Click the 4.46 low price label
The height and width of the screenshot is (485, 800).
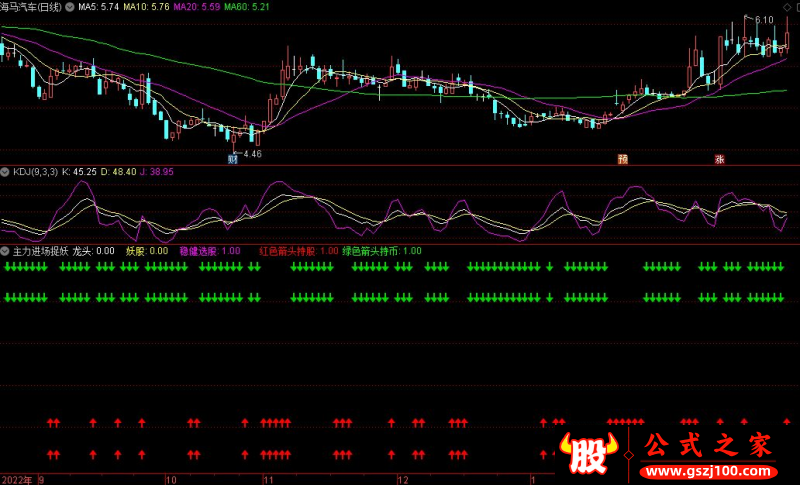click(x=250, y=154)
